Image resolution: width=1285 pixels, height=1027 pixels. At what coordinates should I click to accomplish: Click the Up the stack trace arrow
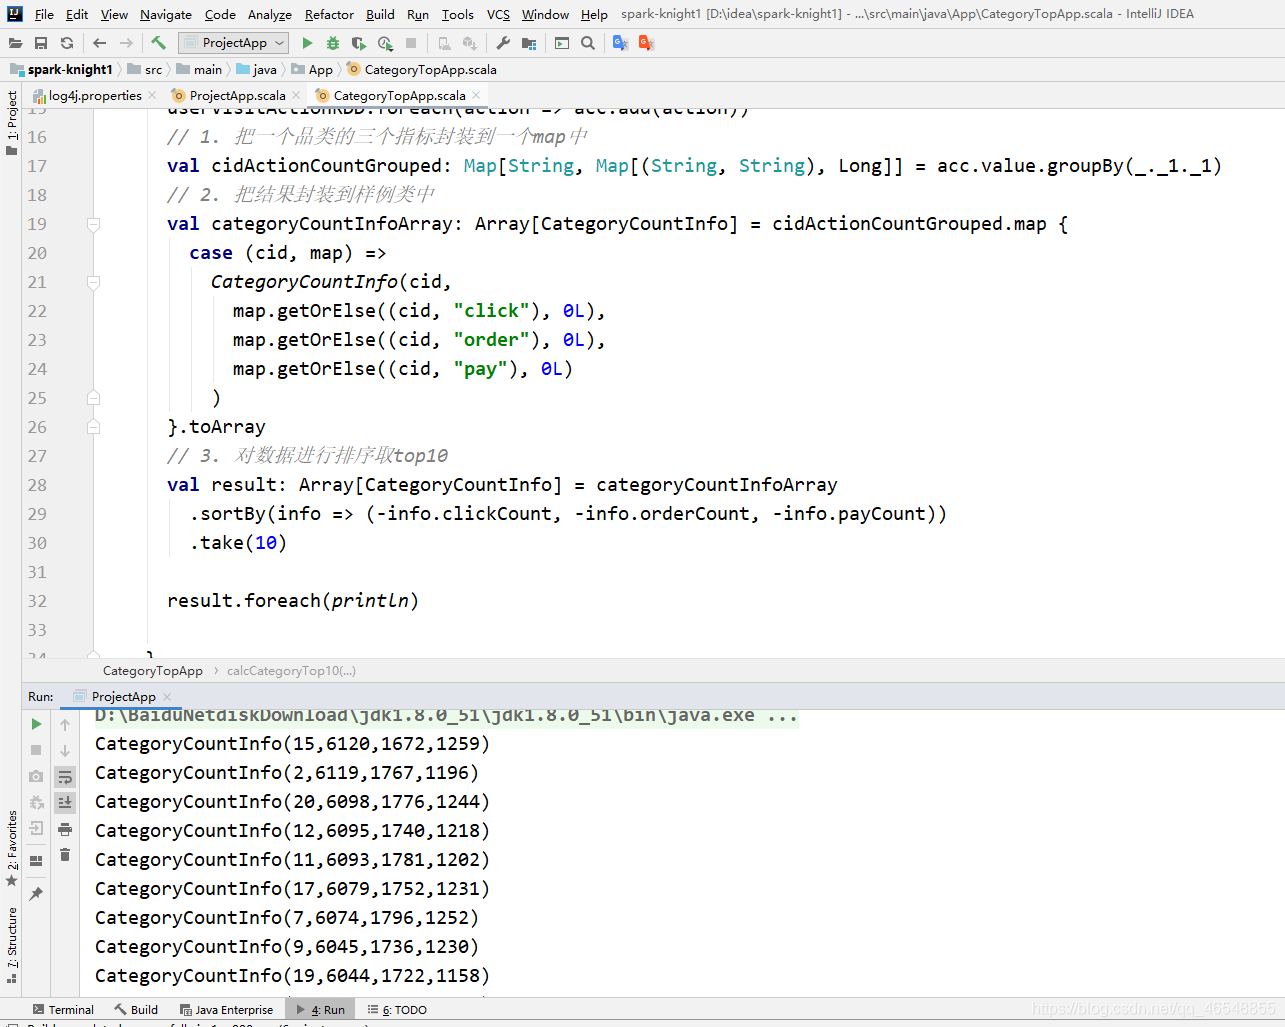point(65,725)
